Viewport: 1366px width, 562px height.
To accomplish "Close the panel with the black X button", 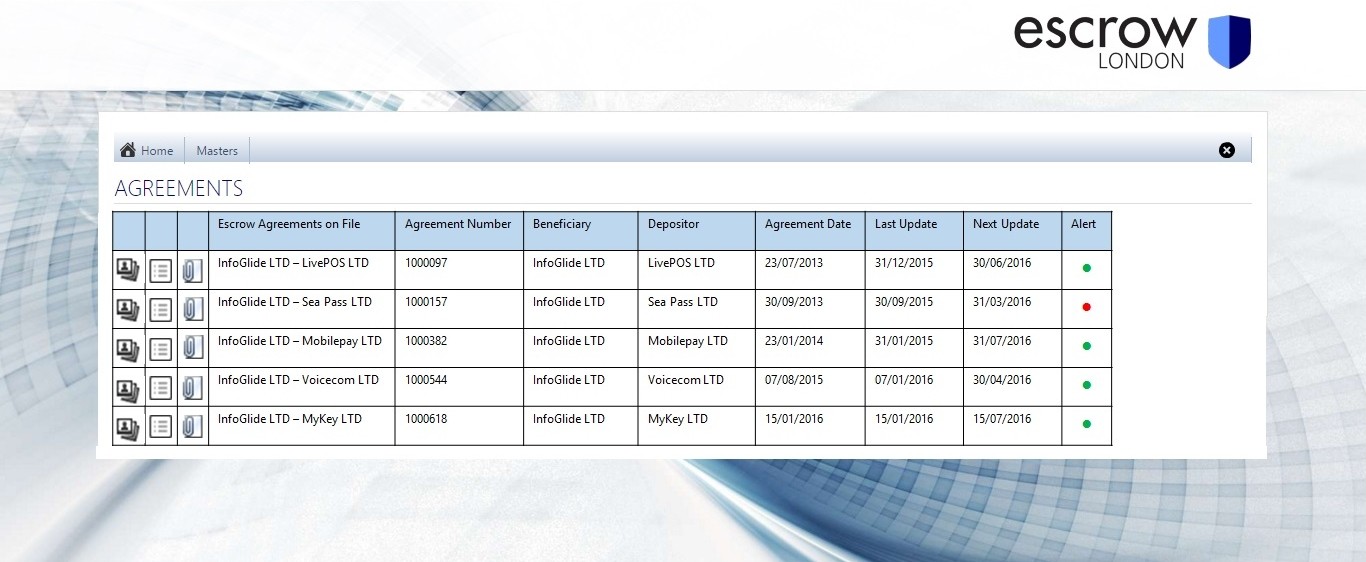I will point(1227,150).
